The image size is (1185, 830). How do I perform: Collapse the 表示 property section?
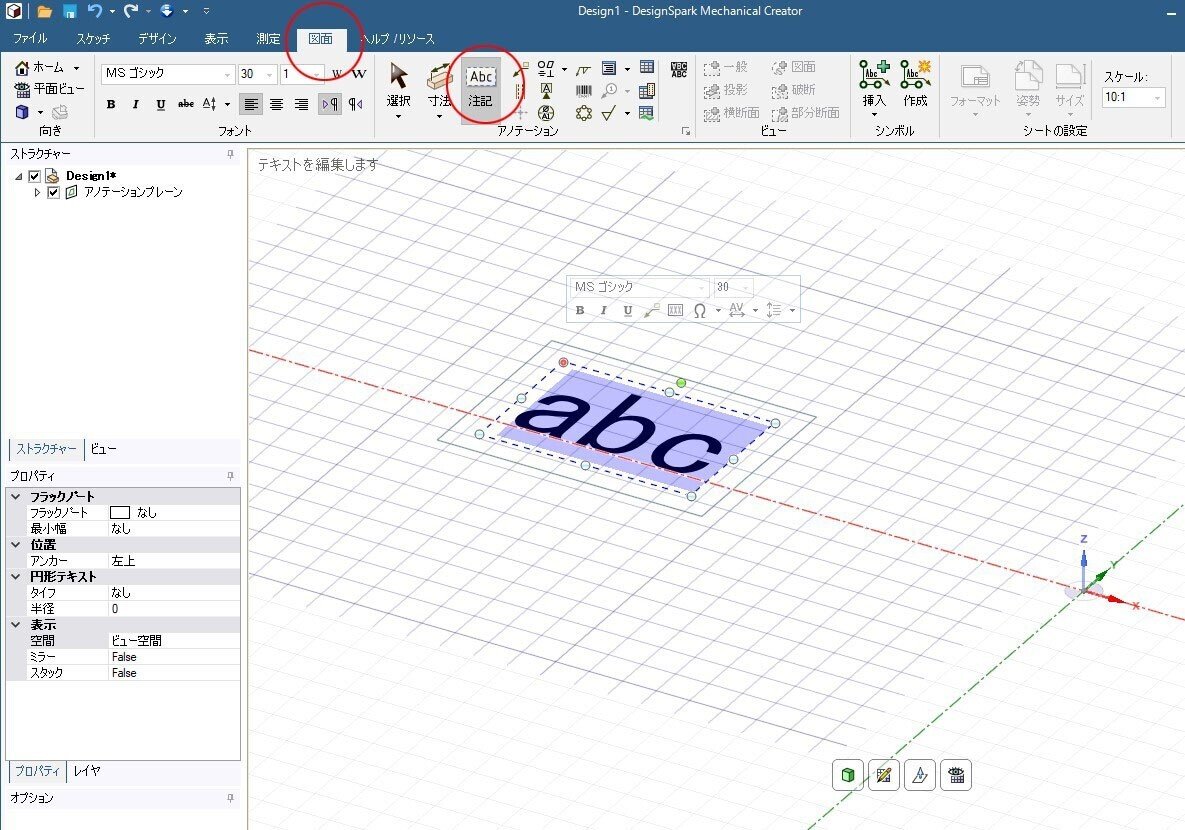[x=16, y=624]
